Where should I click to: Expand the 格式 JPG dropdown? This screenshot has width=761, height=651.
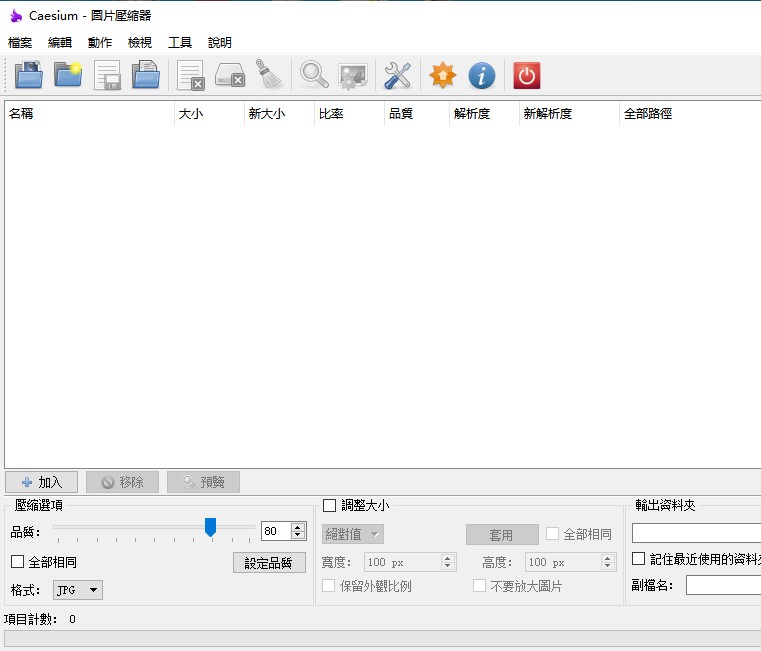point(78,590)
